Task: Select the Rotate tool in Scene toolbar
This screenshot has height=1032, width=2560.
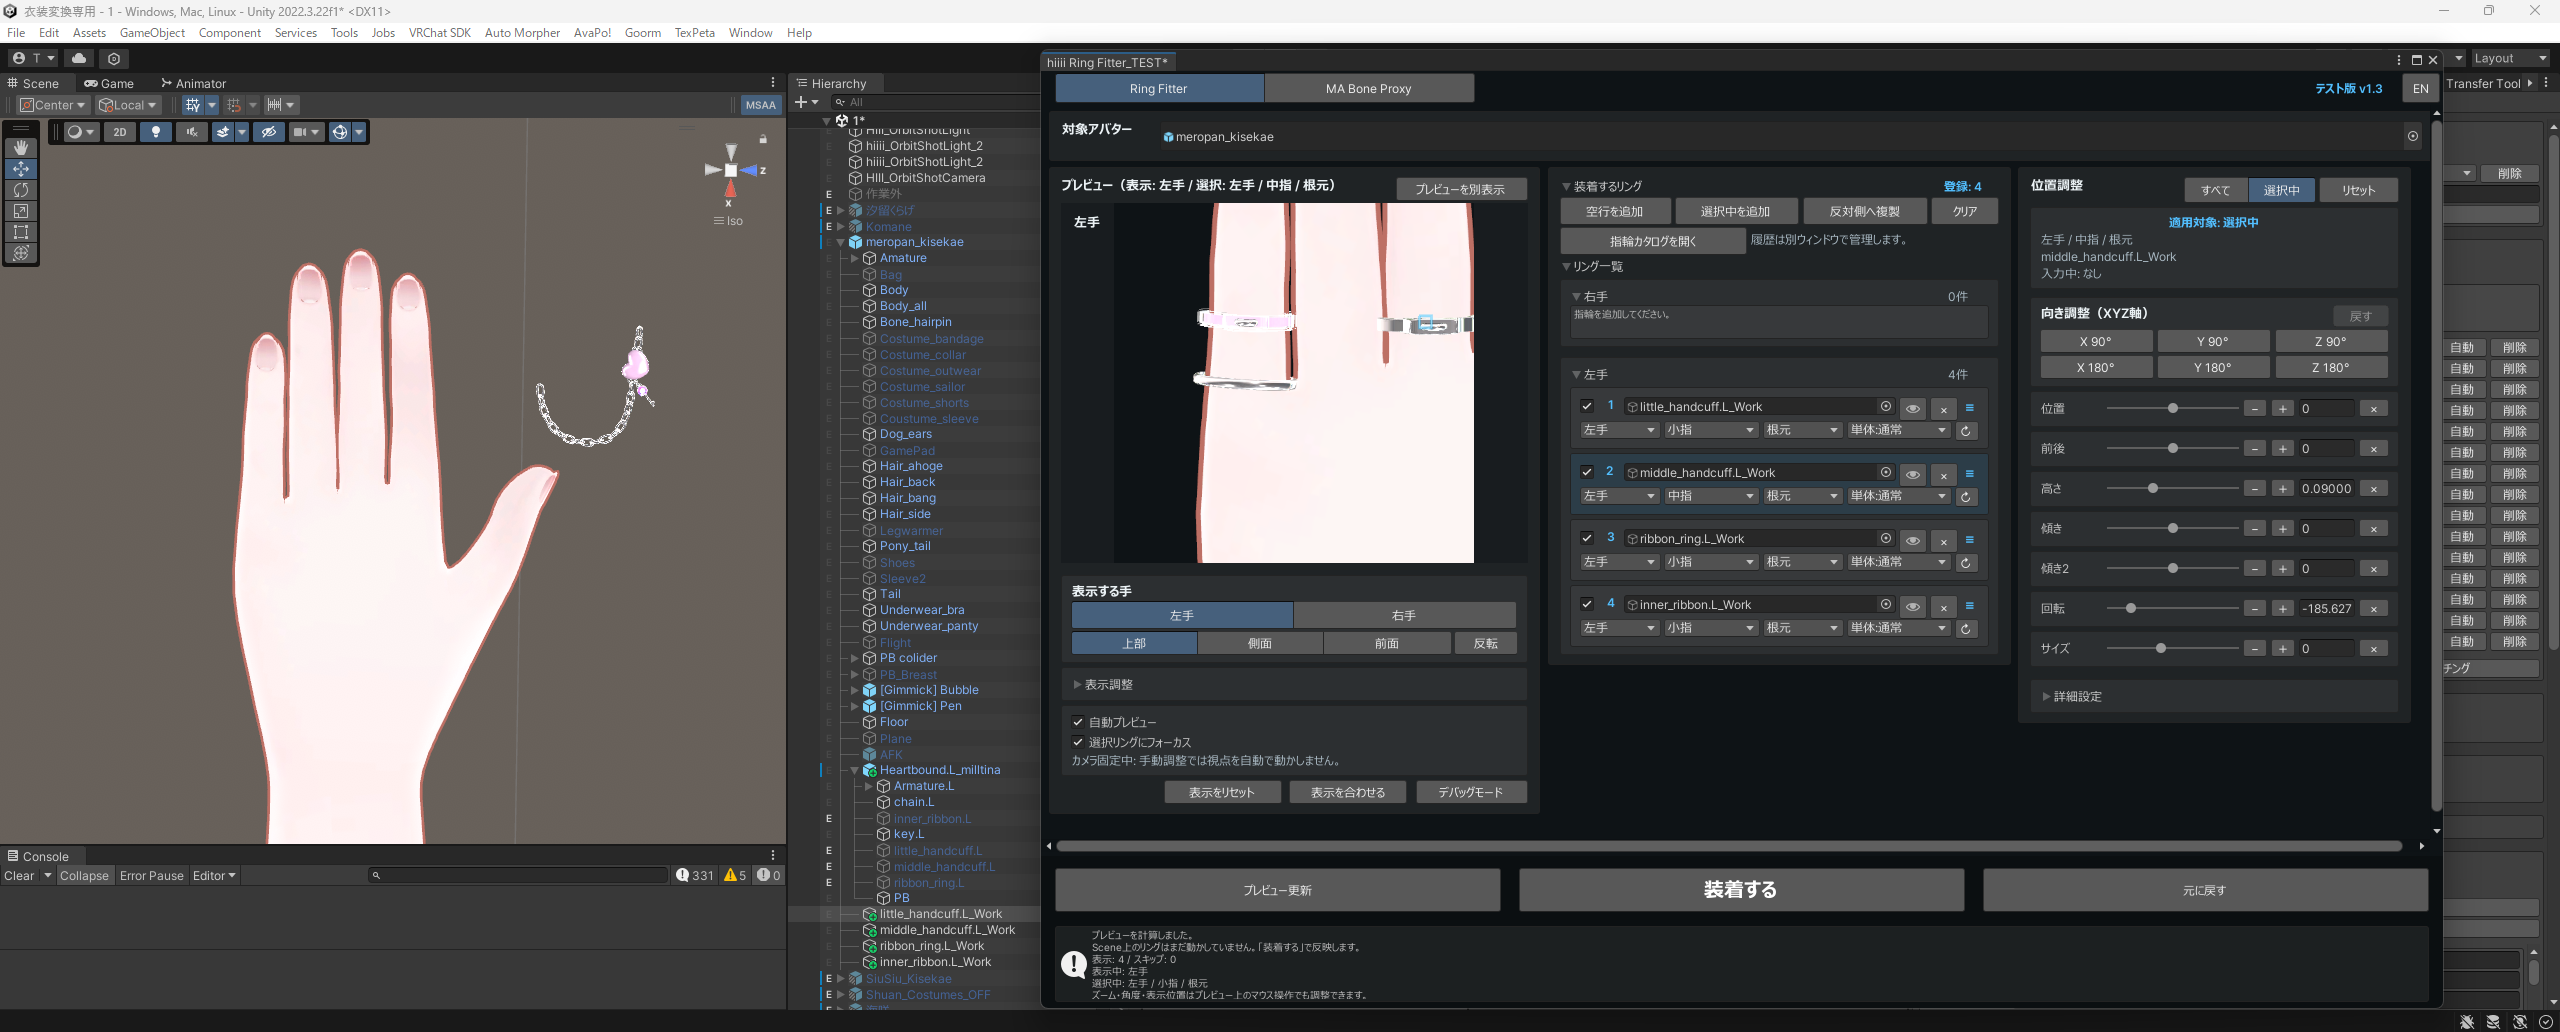Action: click(x=21, y=189)
